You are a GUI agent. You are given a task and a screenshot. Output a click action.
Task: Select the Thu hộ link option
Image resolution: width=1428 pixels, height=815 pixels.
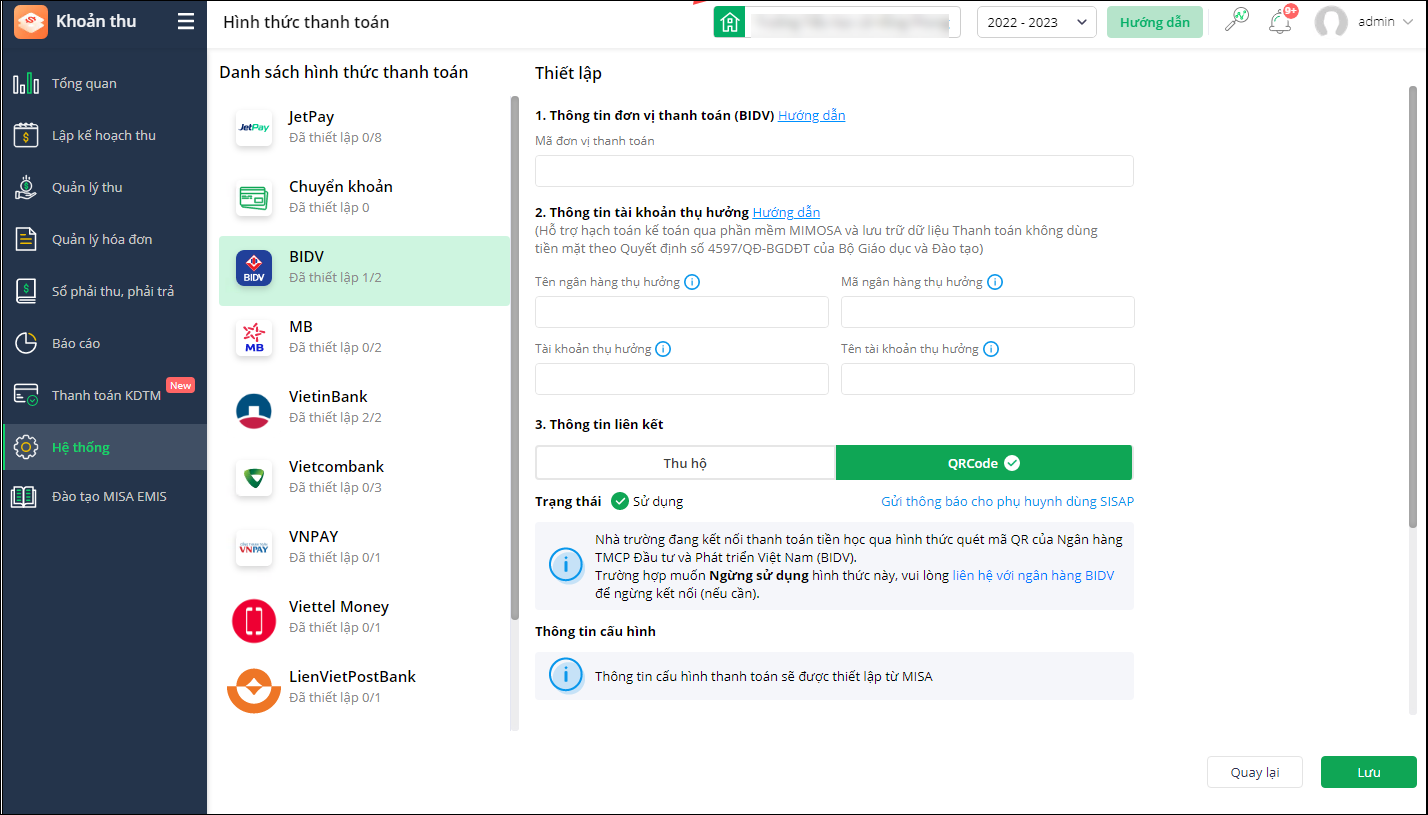(685, 463)
